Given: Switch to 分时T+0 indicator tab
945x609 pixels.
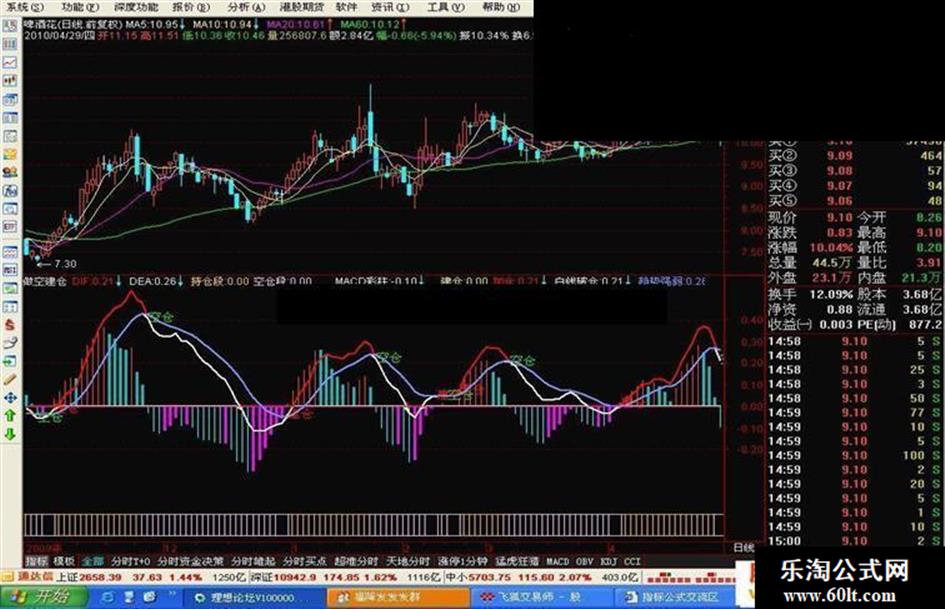Looking at the screenshot, I should 130,561.
